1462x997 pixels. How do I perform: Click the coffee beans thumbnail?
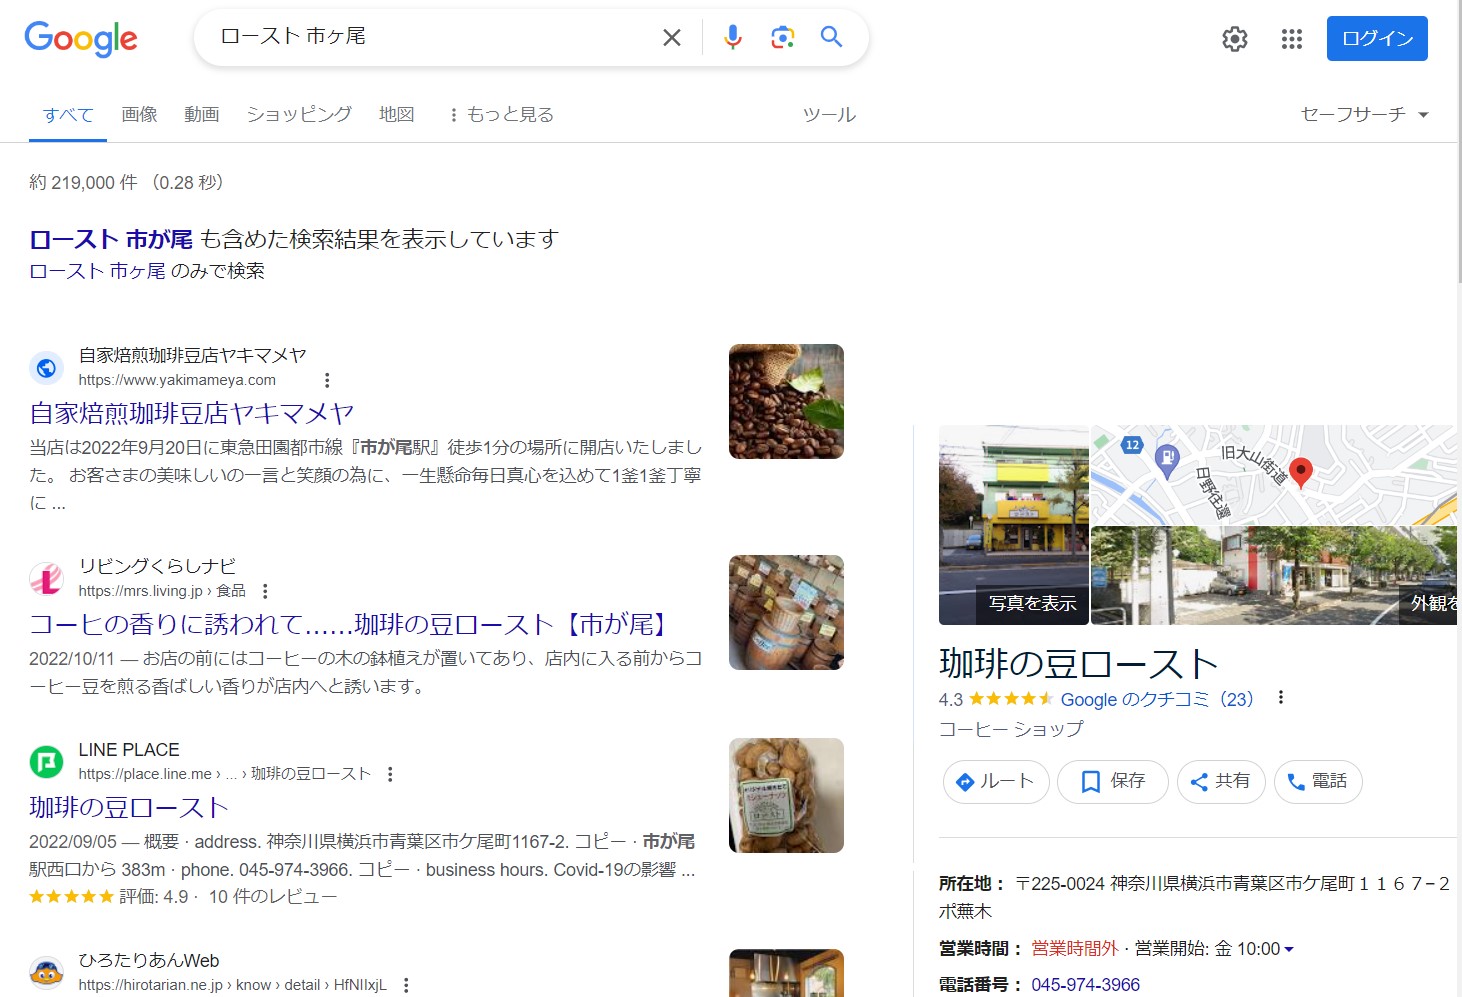pos(786,401)
